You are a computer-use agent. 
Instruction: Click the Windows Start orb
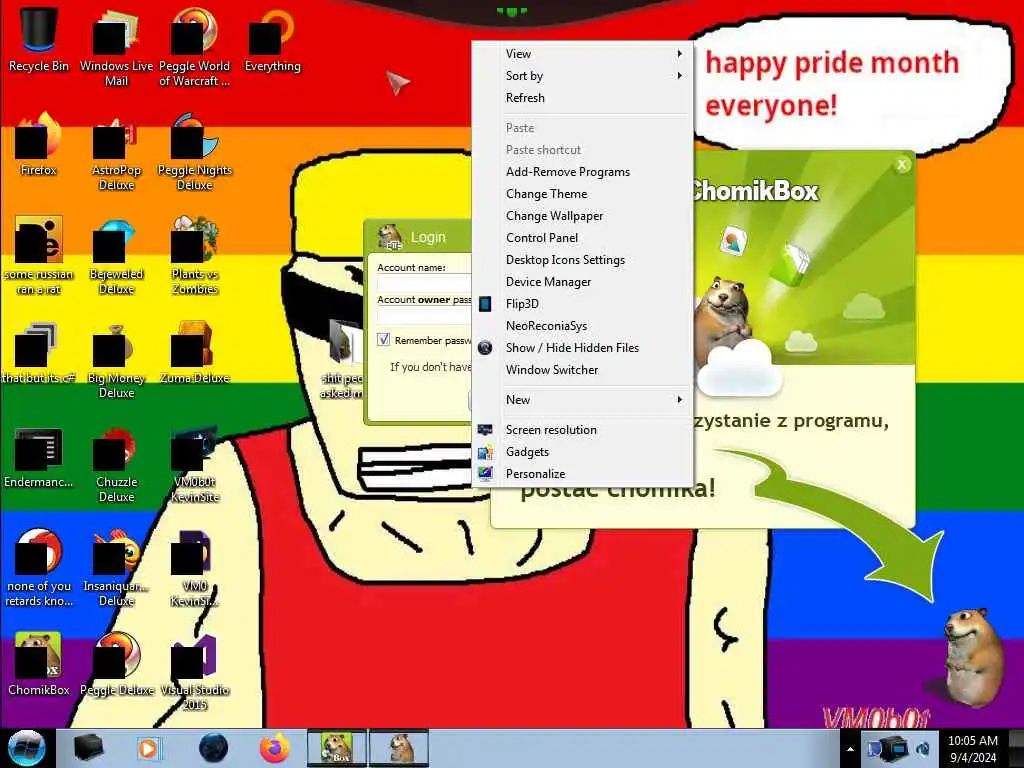pos(26,748)
